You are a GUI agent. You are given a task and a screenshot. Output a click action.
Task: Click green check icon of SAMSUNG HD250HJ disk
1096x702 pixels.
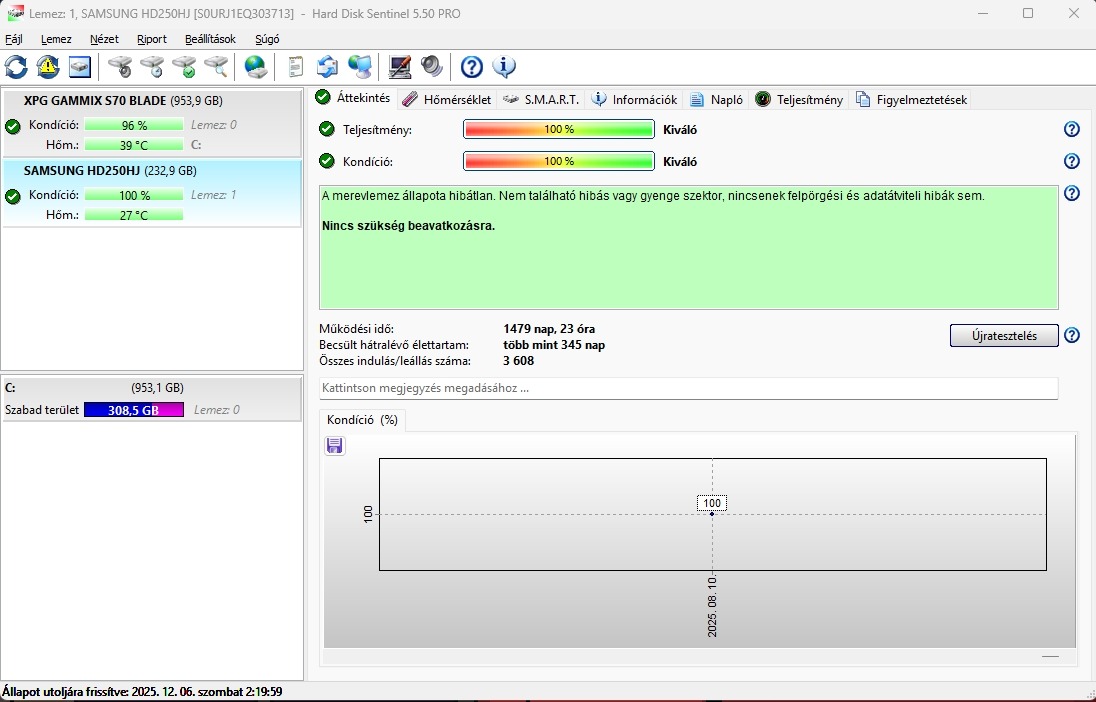[x=13, y=196]
